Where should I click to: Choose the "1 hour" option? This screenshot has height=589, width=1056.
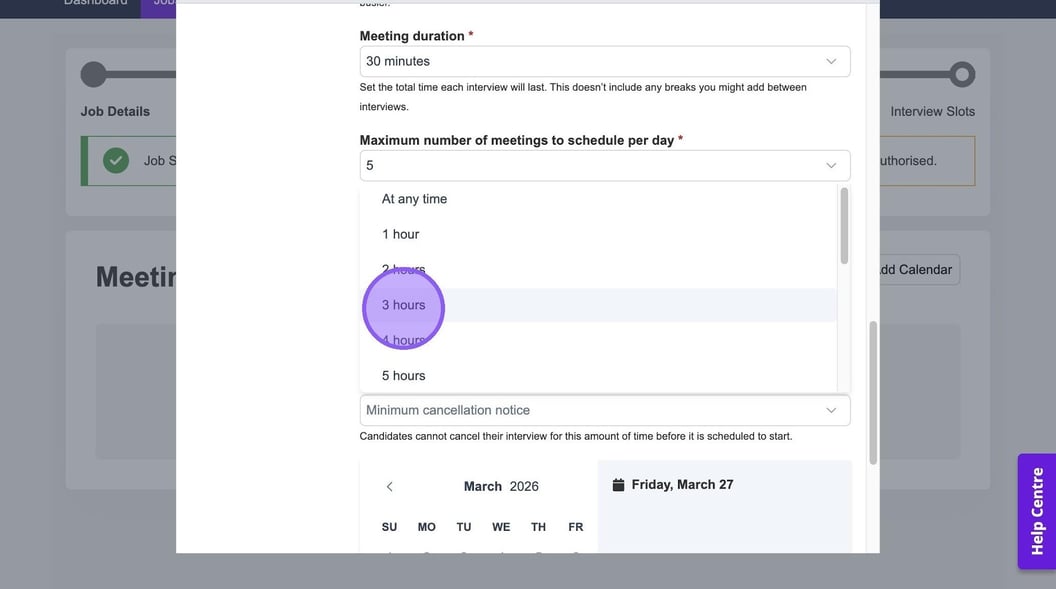(x=400, y=234)
